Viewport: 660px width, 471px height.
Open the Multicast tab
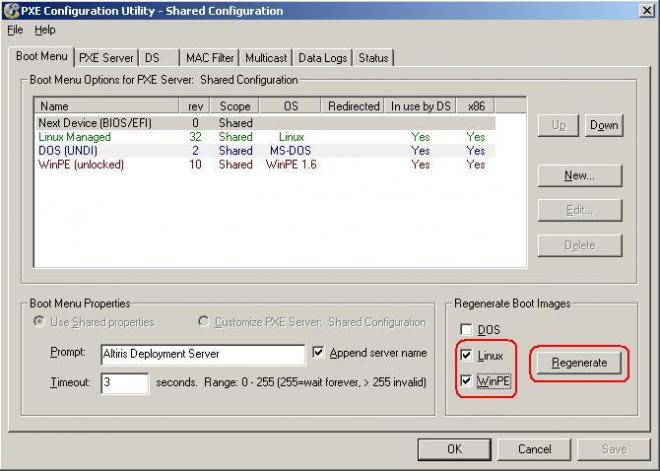point(266,58)
